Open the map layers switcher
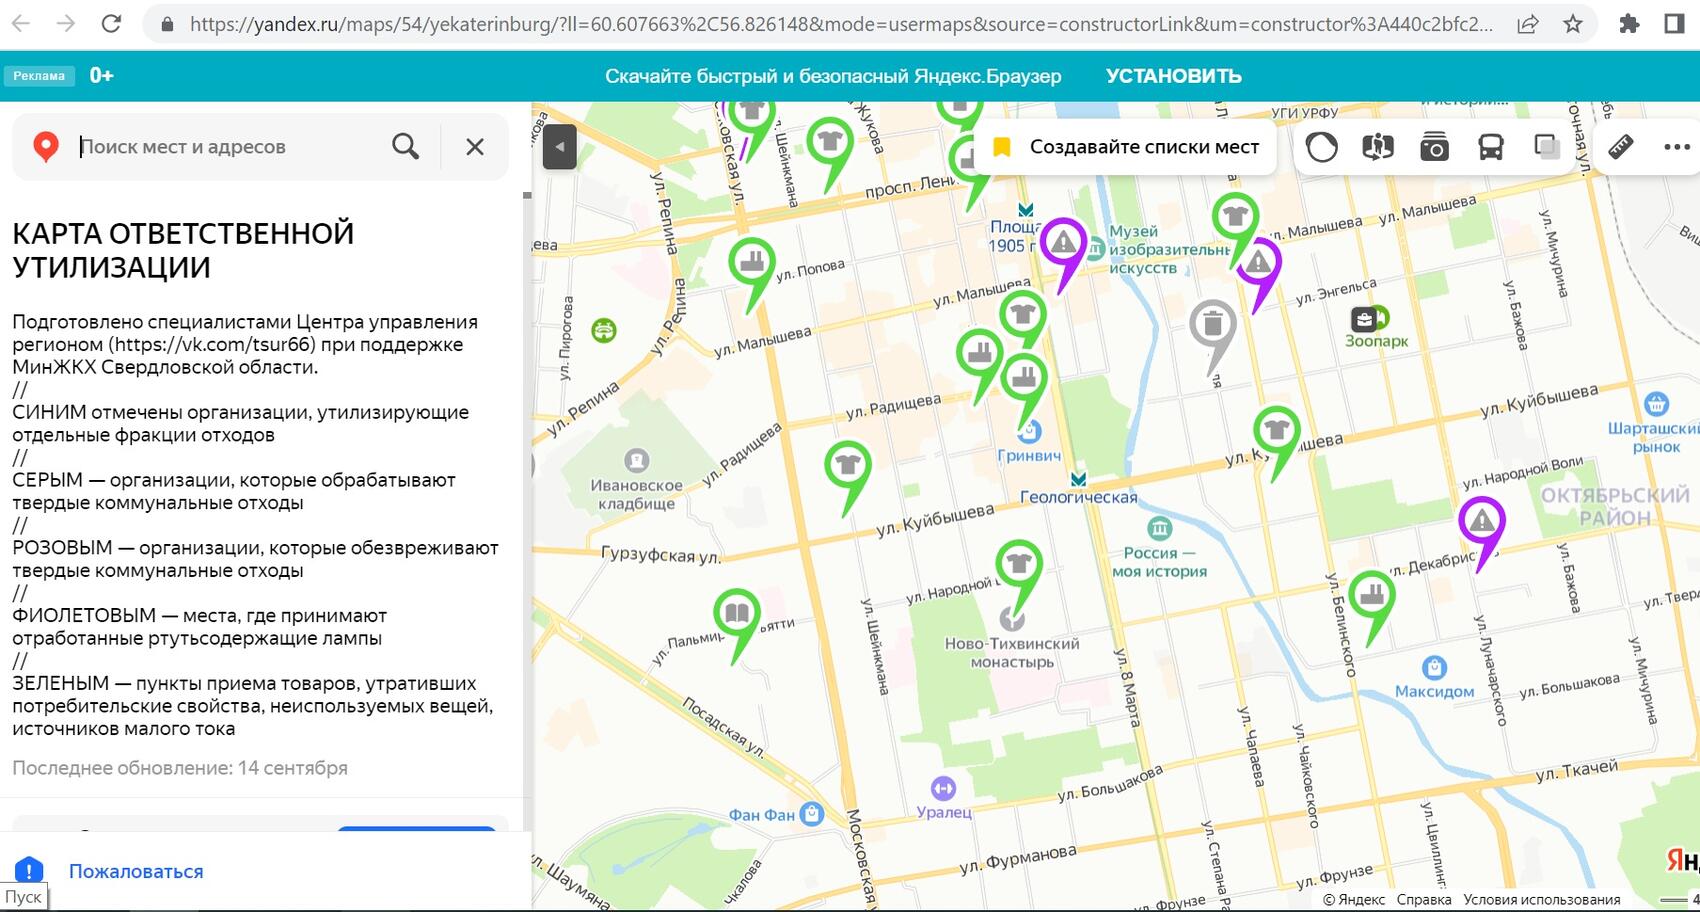 tap(1546, 147)
